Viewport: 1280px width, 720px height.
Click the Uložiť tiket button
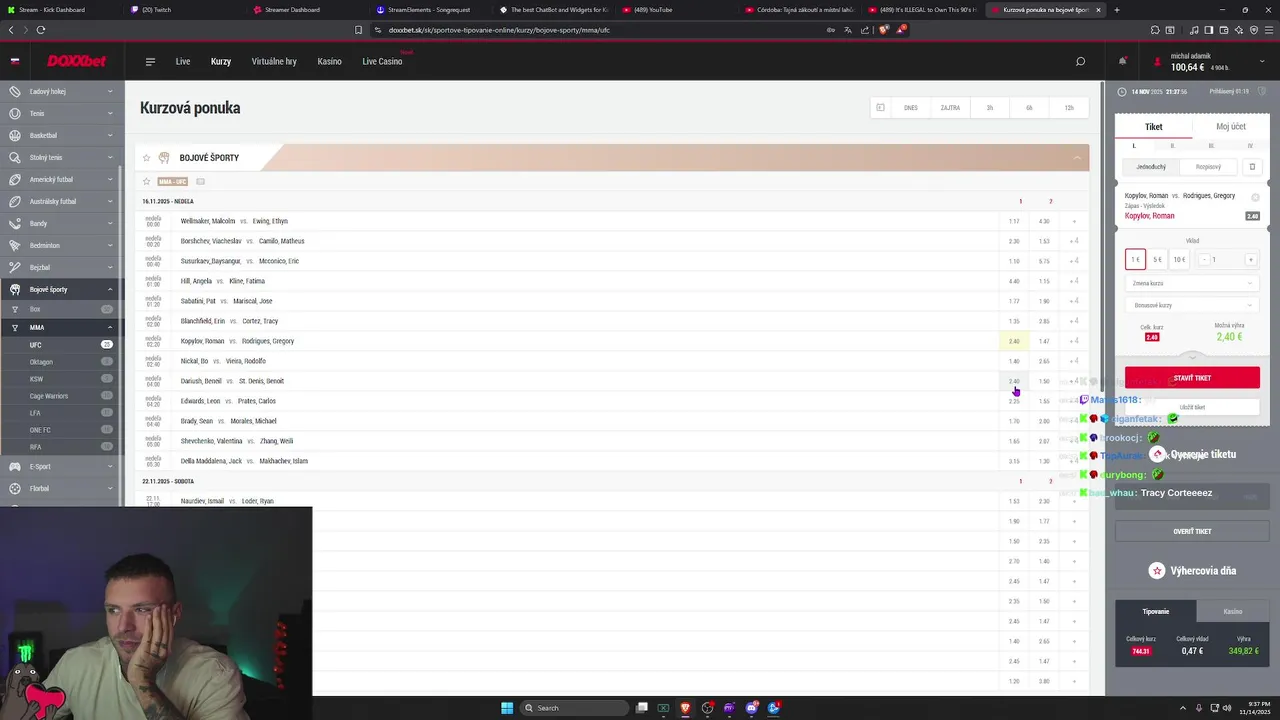[1192, 407]
